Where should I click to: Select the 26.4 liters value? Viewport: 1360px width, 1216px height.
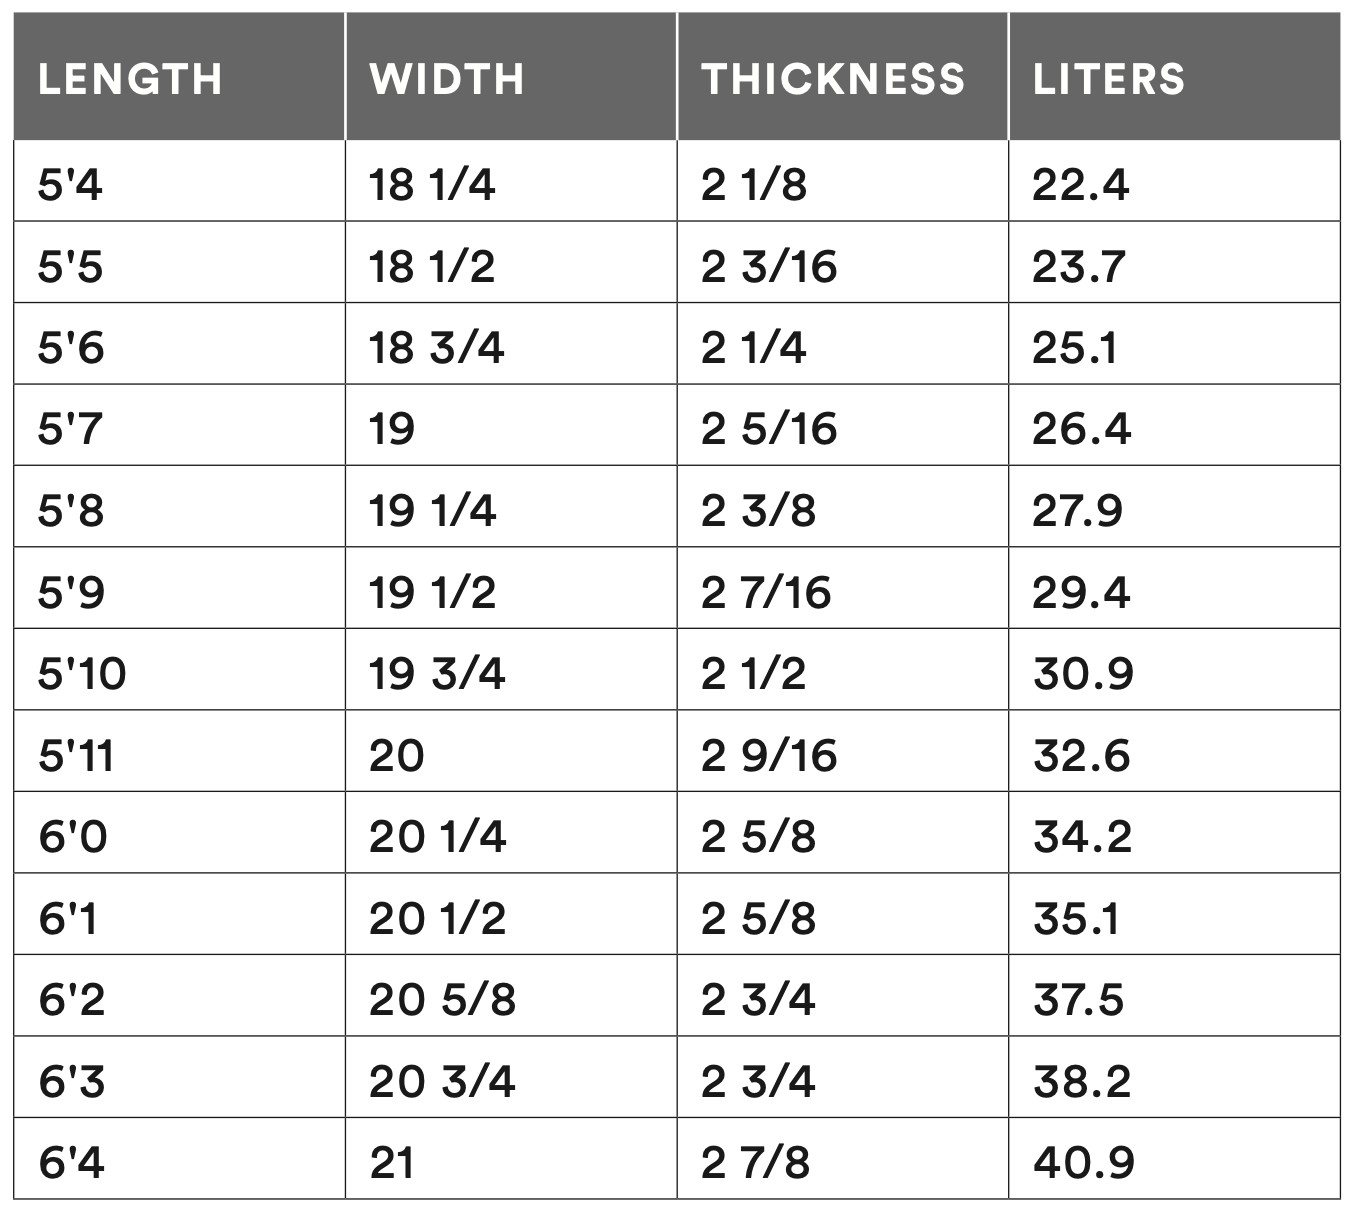1081,429
